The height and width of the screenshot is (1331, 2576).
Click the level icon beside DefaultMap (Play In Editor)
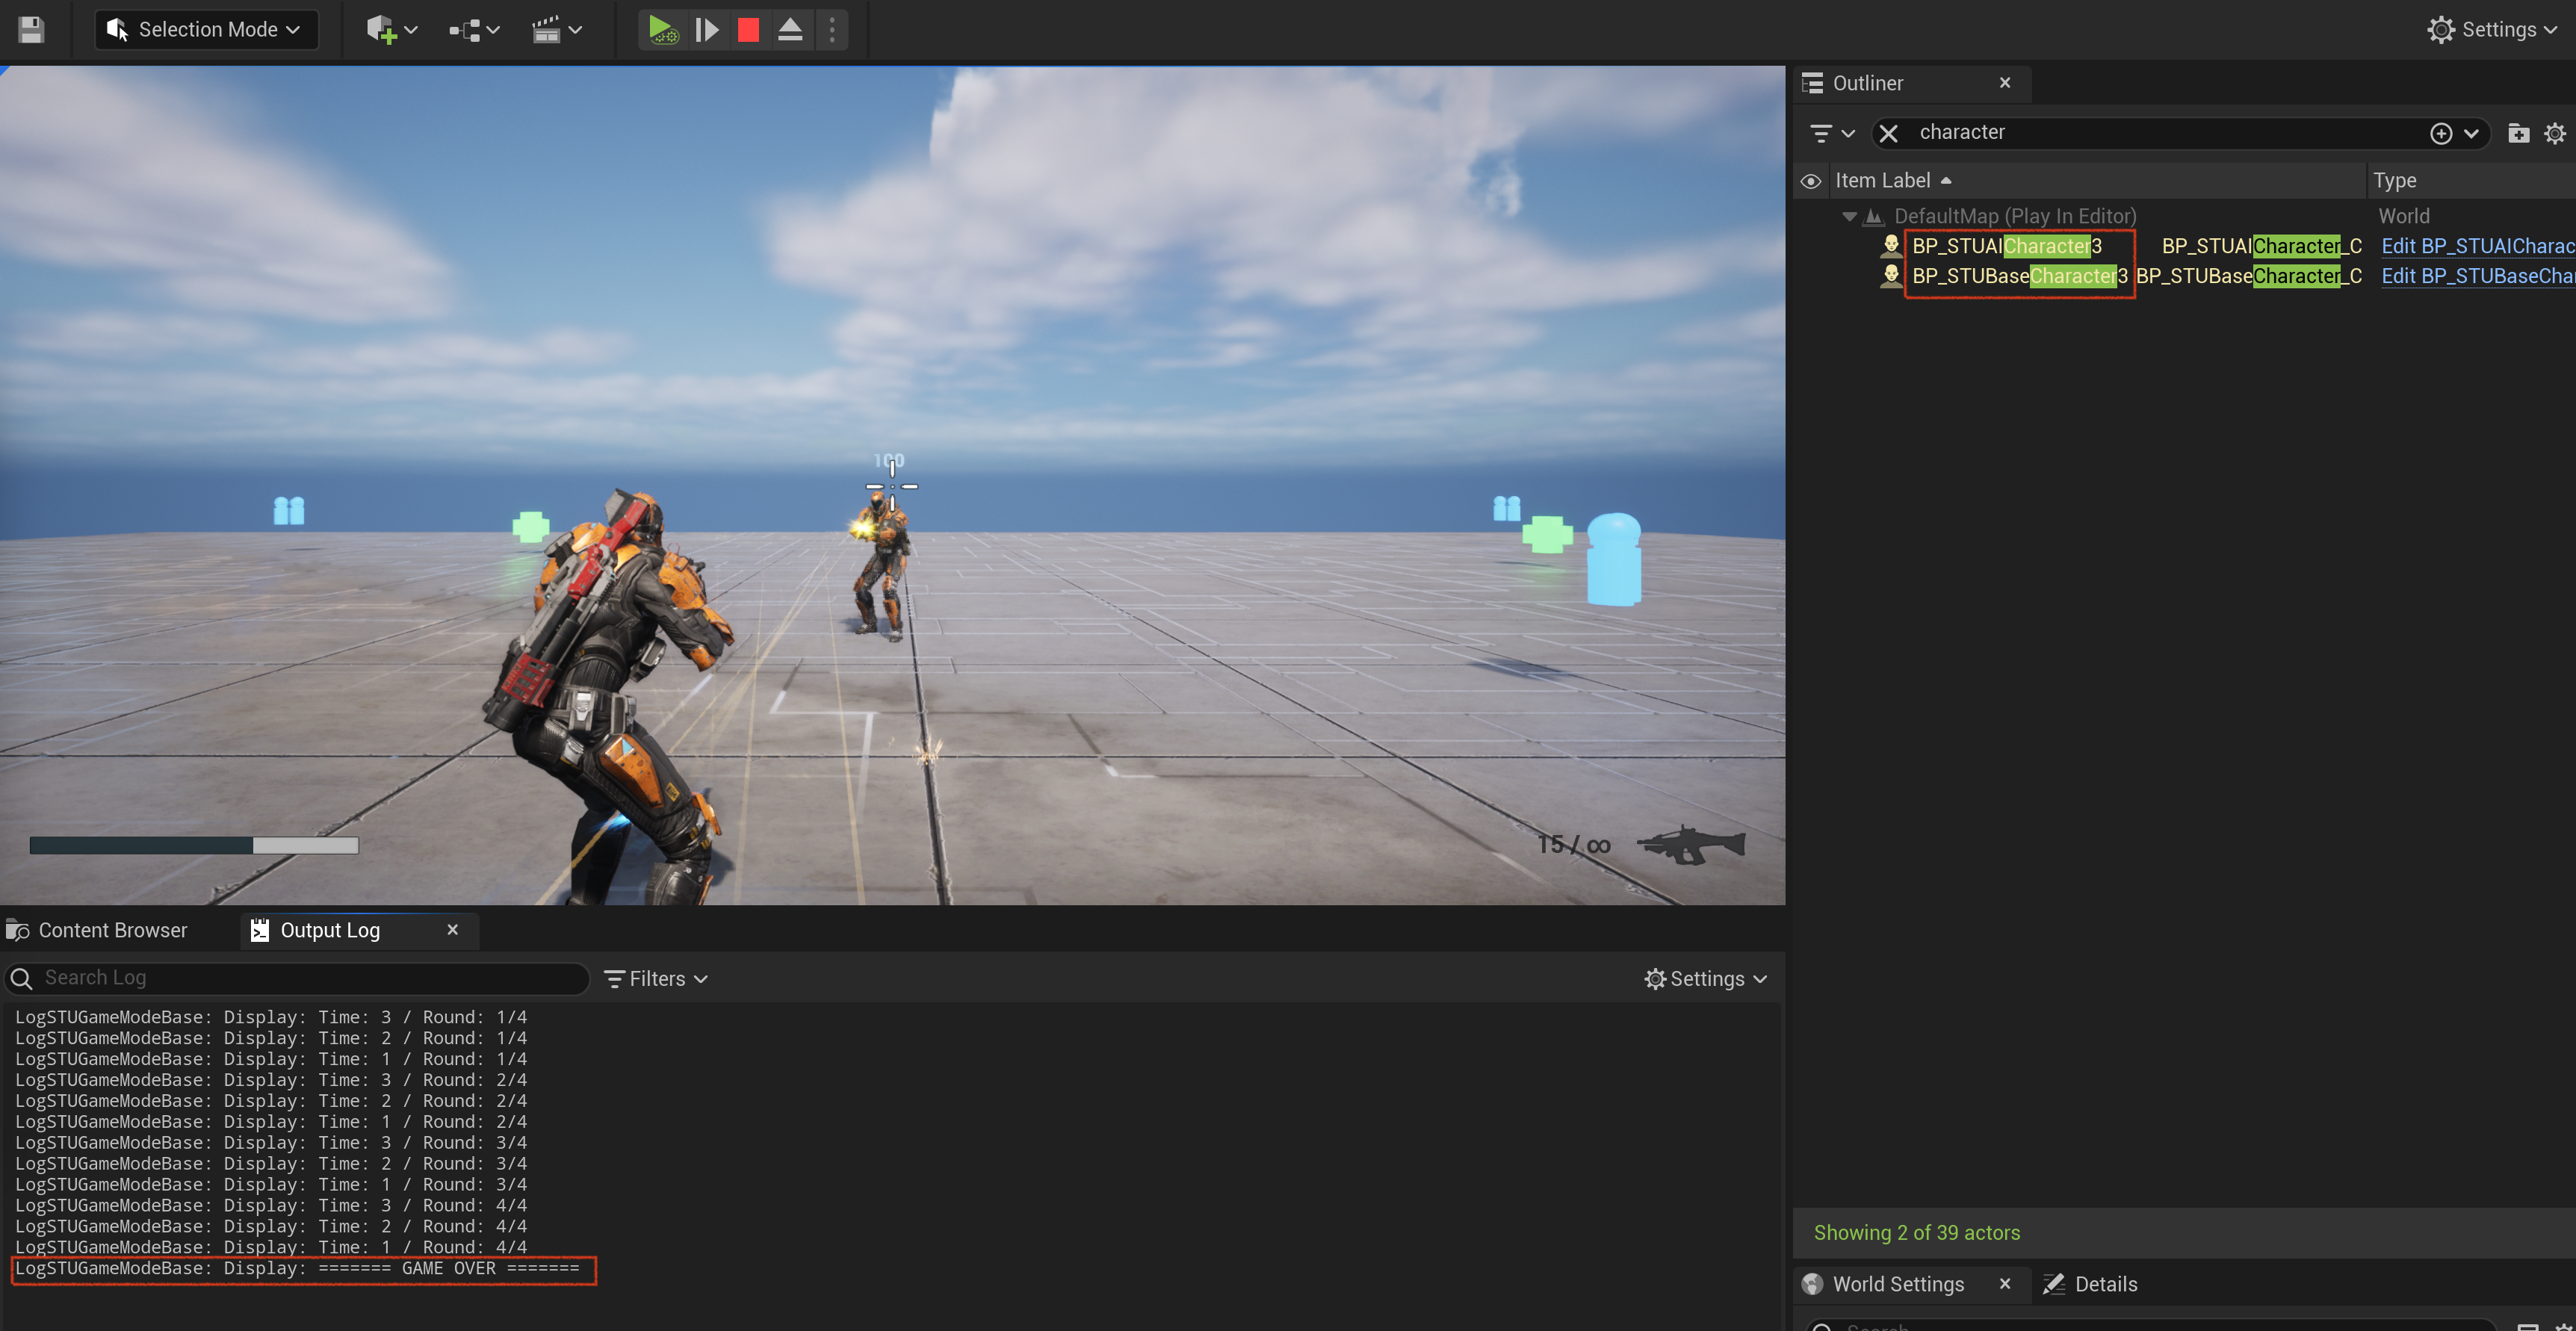[x=1874, y=216]
